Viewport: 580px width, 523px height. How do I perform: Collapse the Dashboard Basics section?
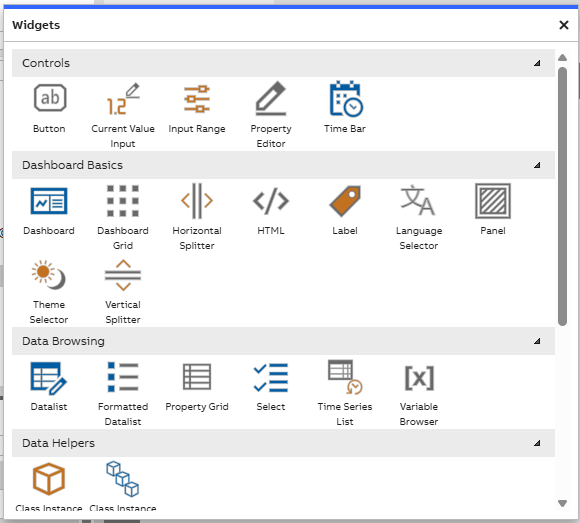[x=537, y=165]
